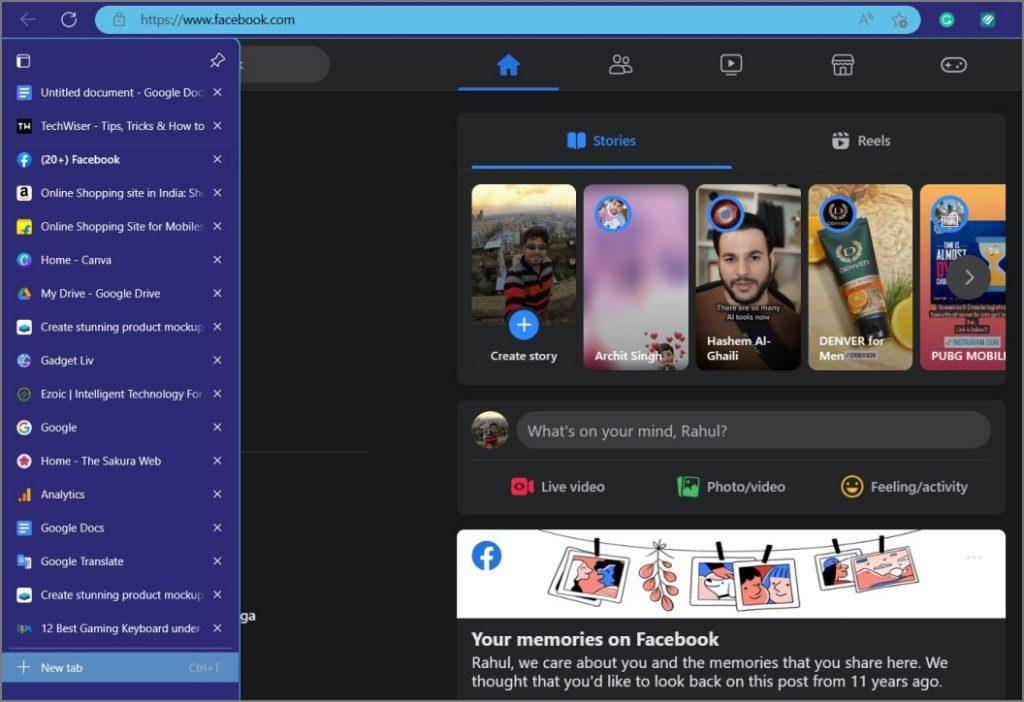Image resolution: width=1024 pixels, height=702 pixels.
Task: Close the Google tab
Action: tap(217, 427)
